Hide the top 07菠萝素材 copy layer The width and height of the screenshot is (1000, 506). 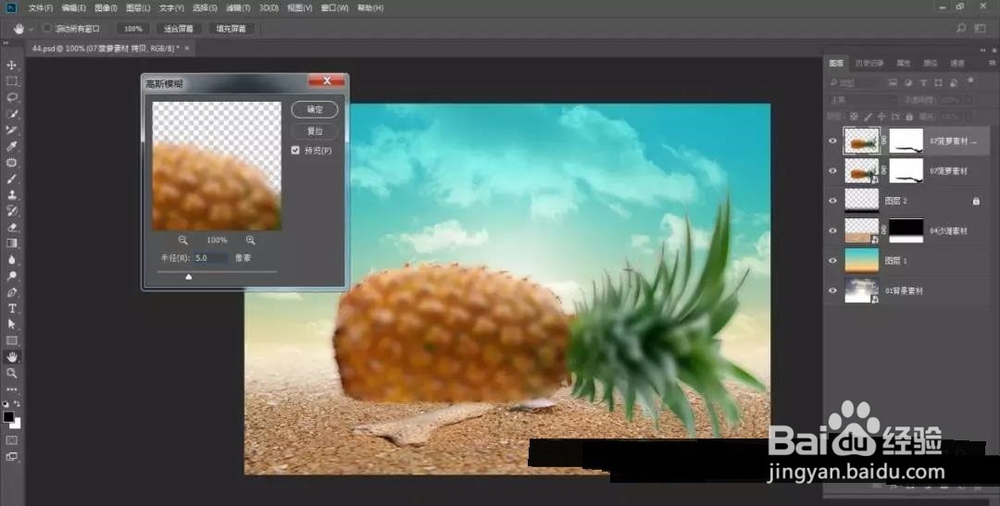(x=832, y=141)
